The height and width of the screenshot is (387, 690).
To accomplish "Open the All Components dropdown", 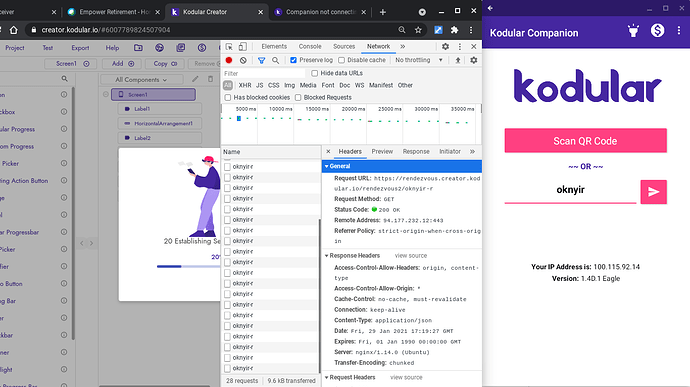I will tap(141, 80).
